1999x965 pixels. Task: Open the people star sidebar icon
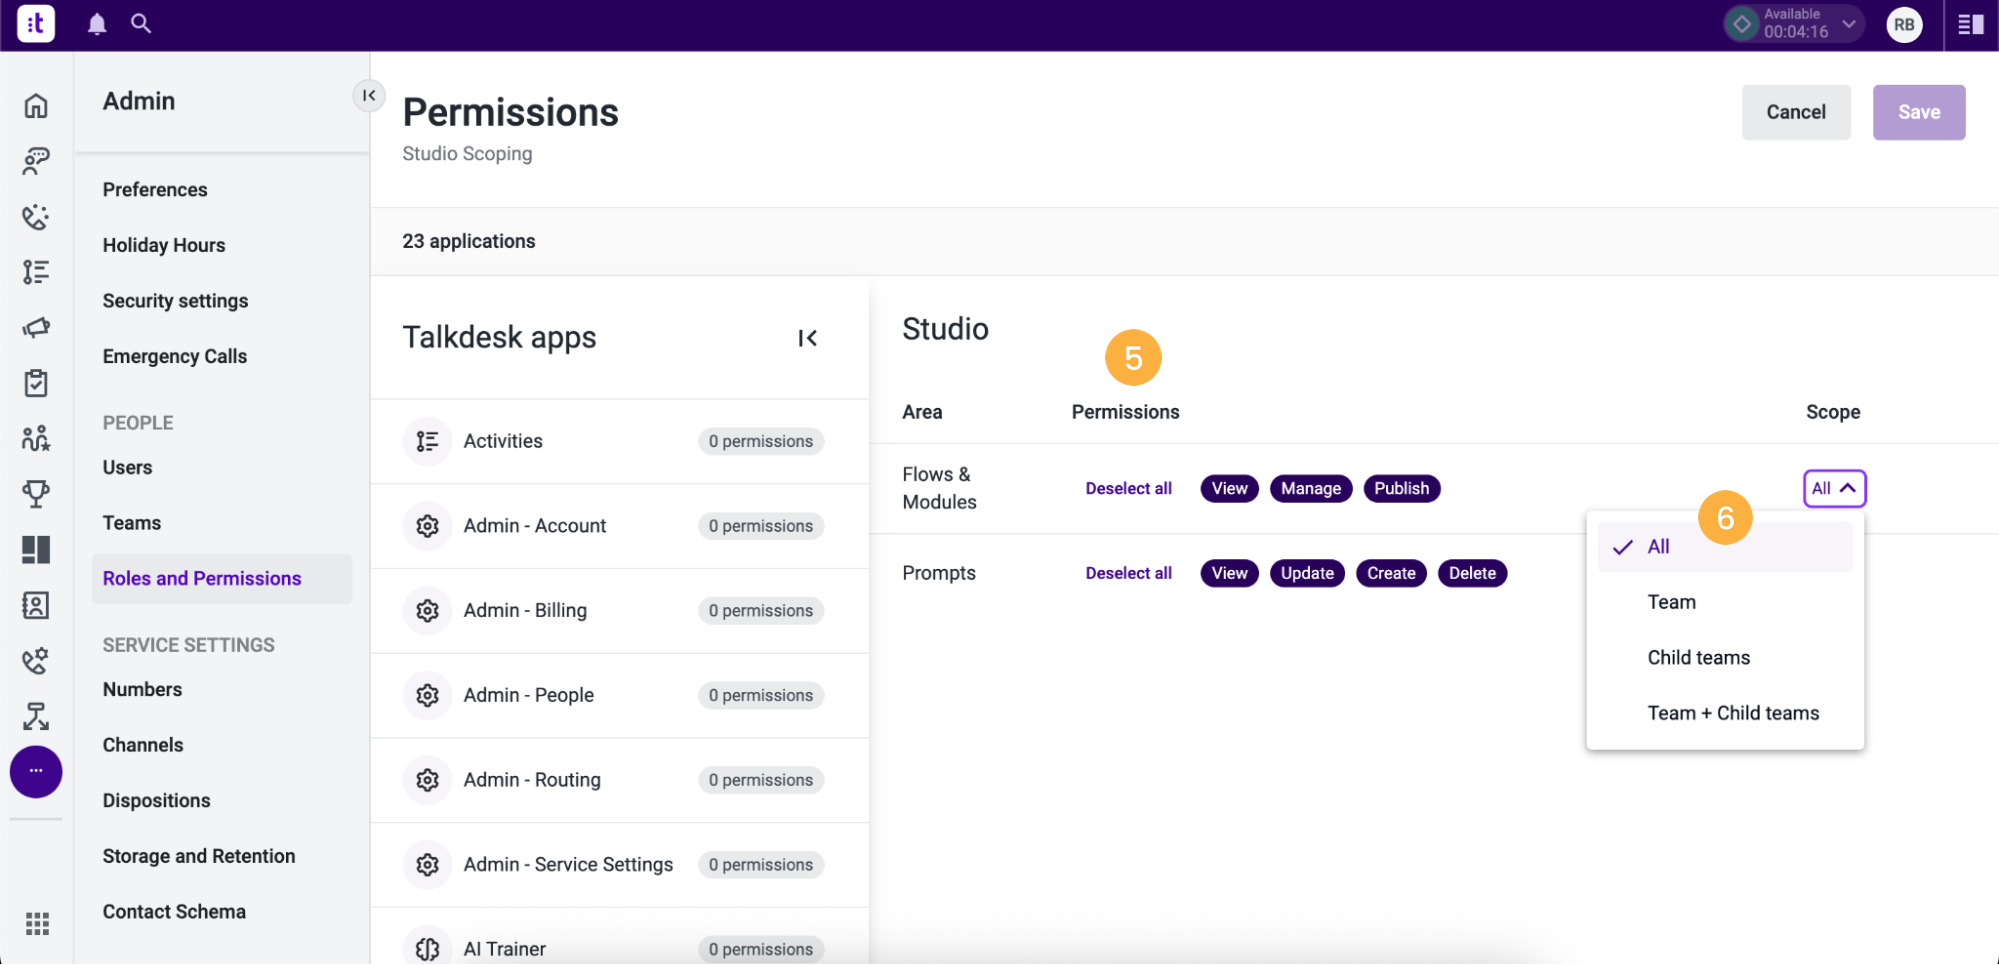tap(36, 438)
